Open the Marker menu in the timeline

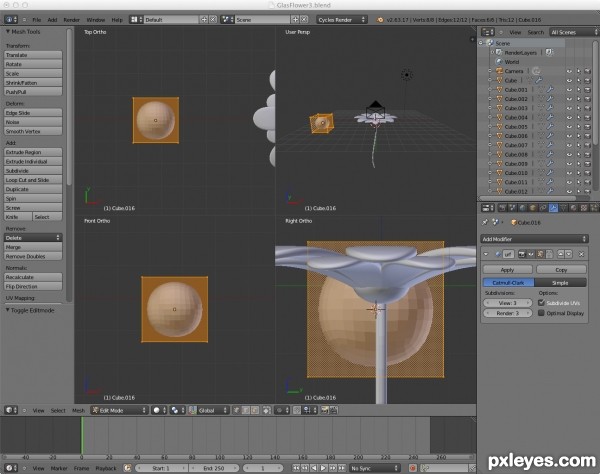point(59,468)
